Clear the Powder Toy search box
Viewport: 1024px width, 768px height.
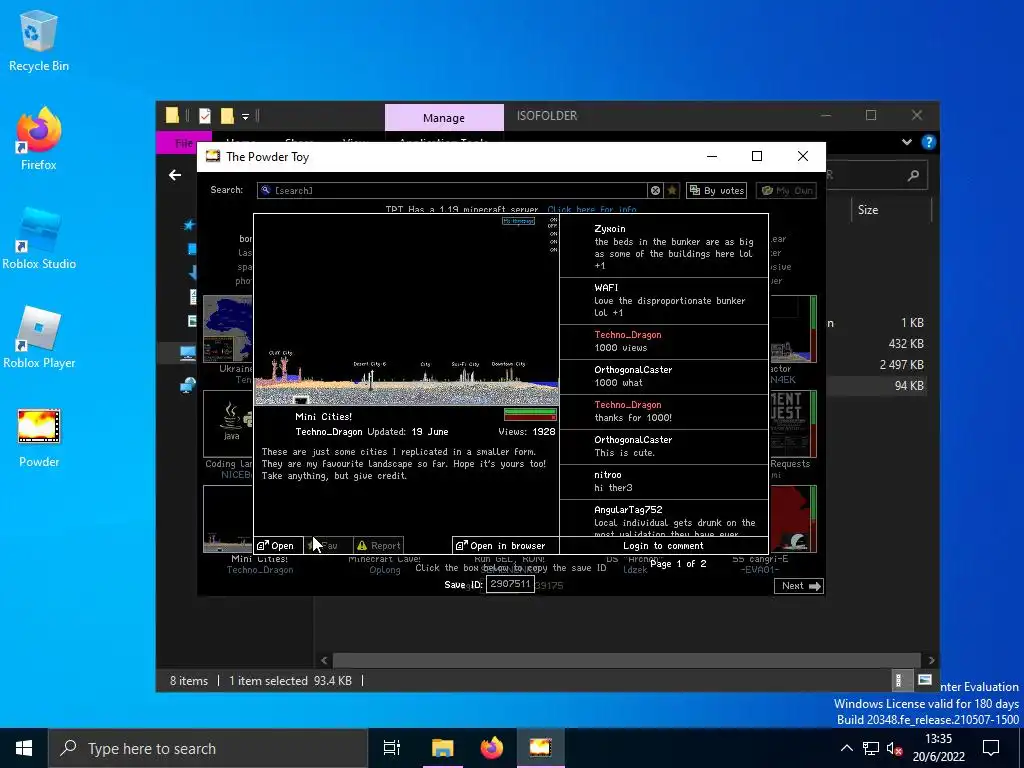coord(655,190)
